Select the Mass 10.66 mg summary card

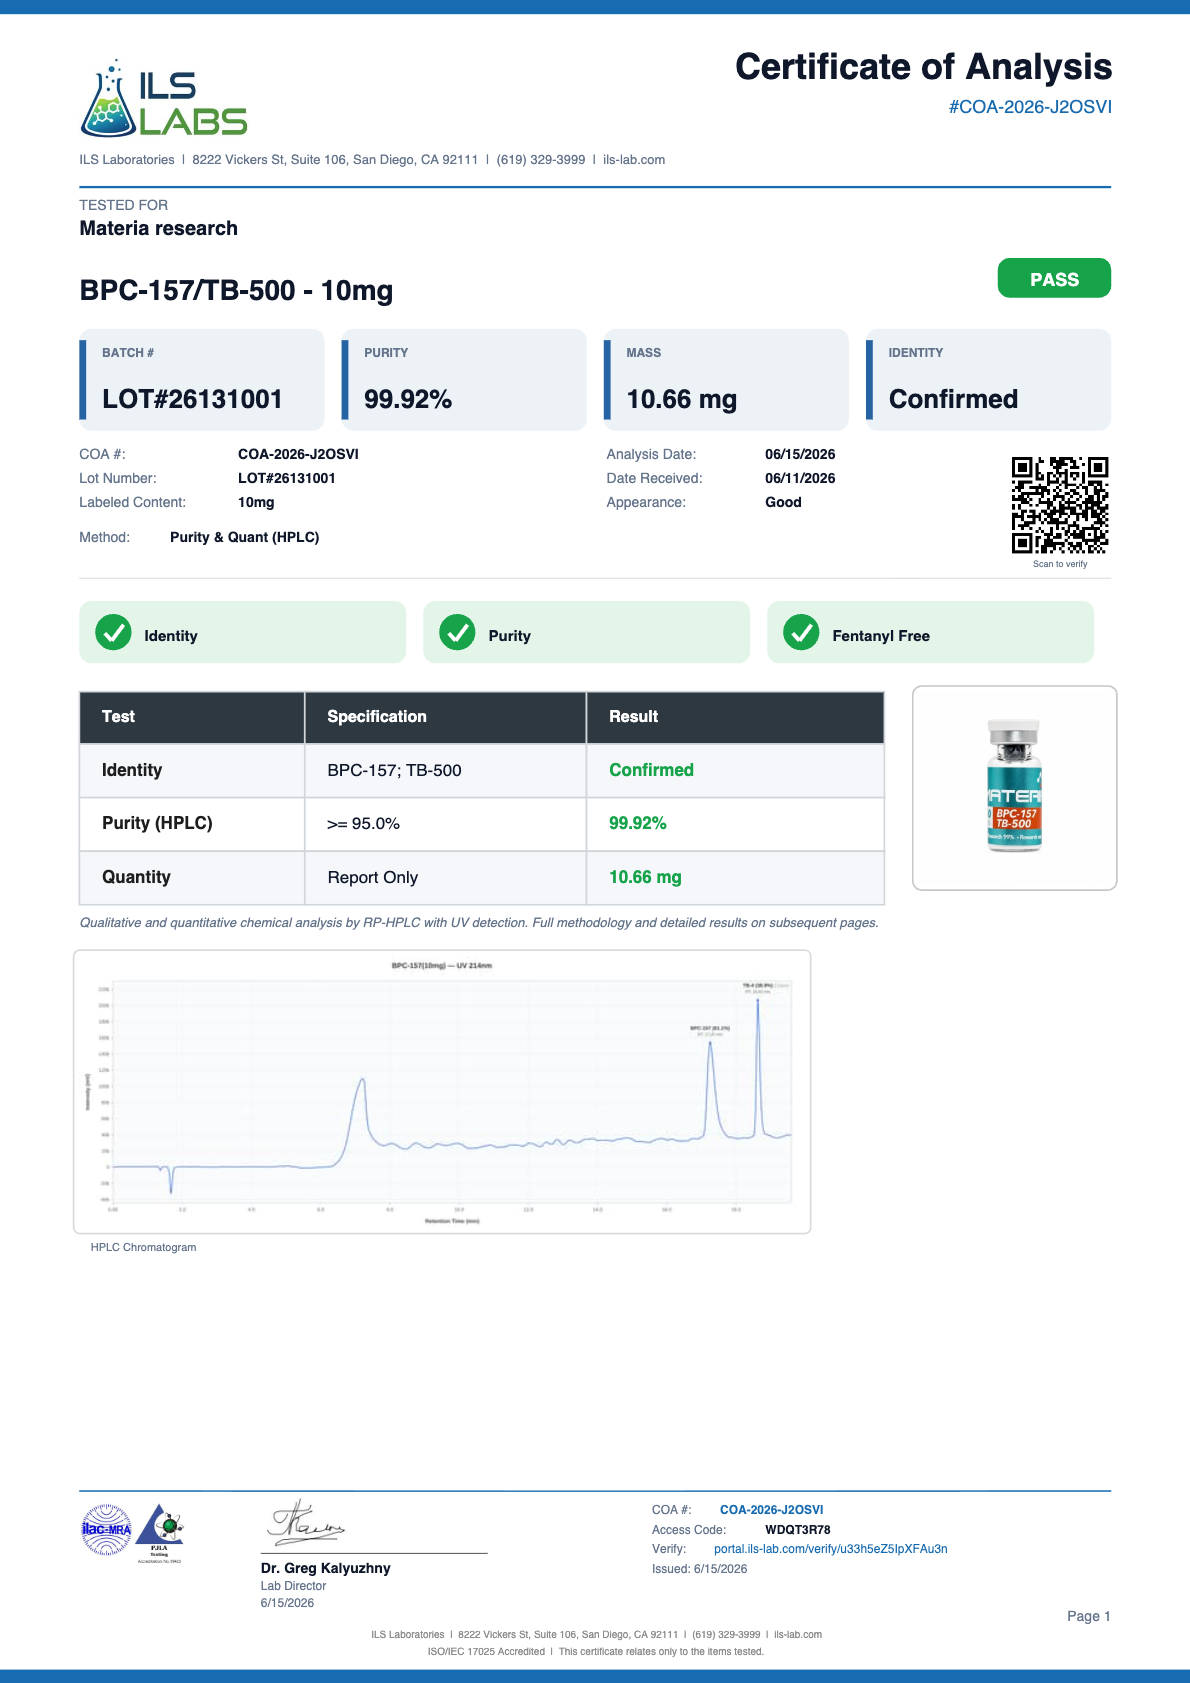point(726,380)
